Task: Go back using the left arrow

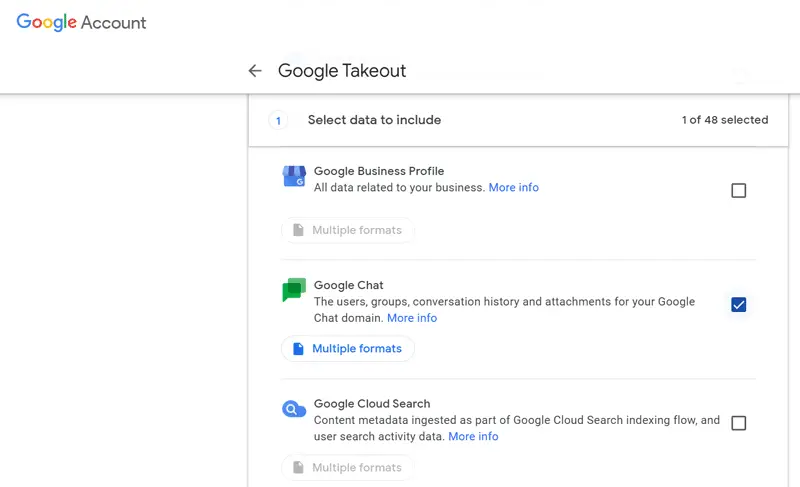Action: [255, 71]
